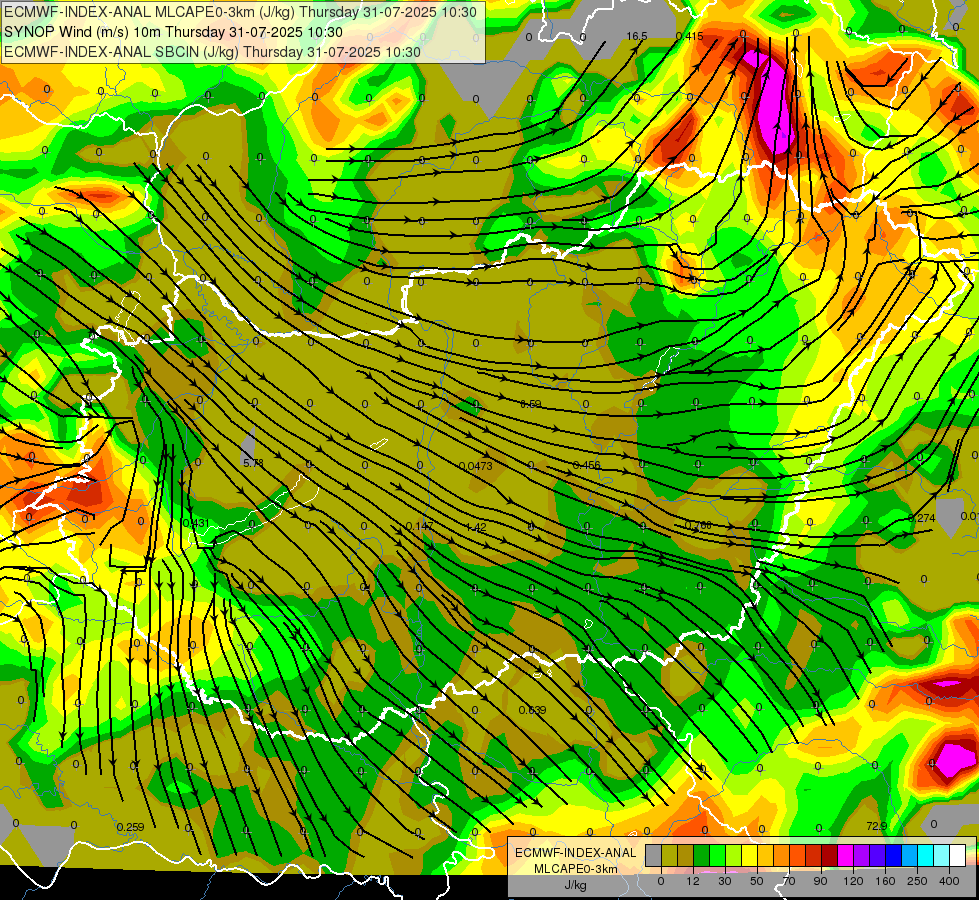Viewport: 979px width, 900px height.
Task: Click the 0.259 station value
Action: coord(130,827)
